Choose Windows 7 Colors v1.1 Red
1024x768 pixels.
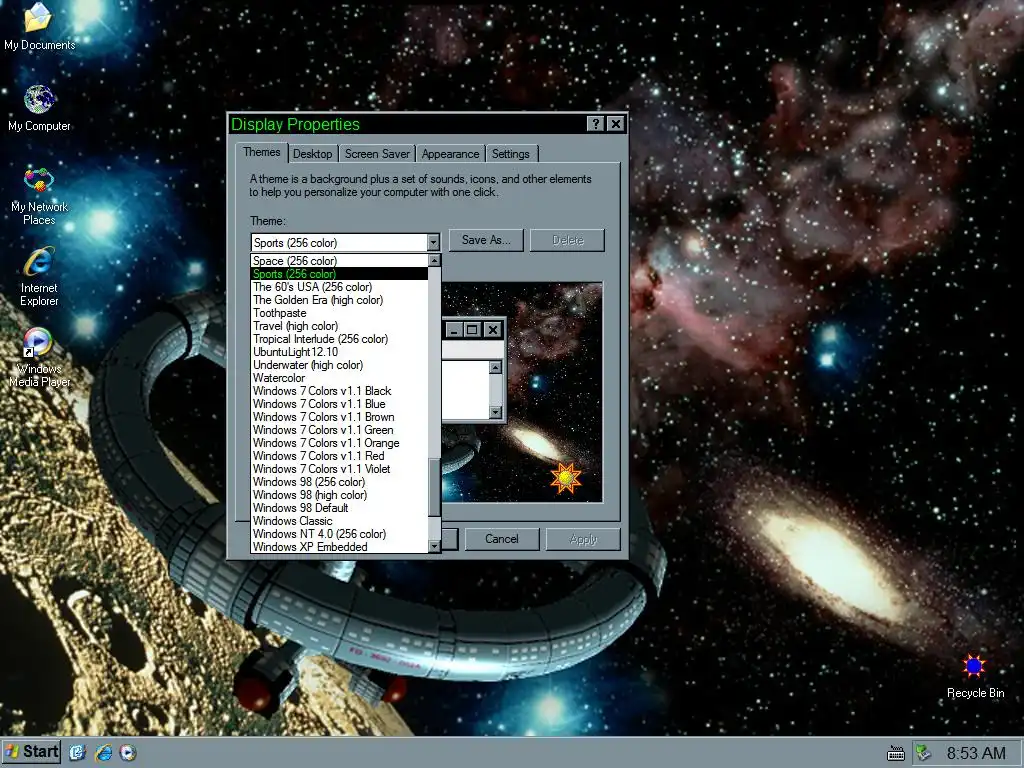tap(340, 456)
